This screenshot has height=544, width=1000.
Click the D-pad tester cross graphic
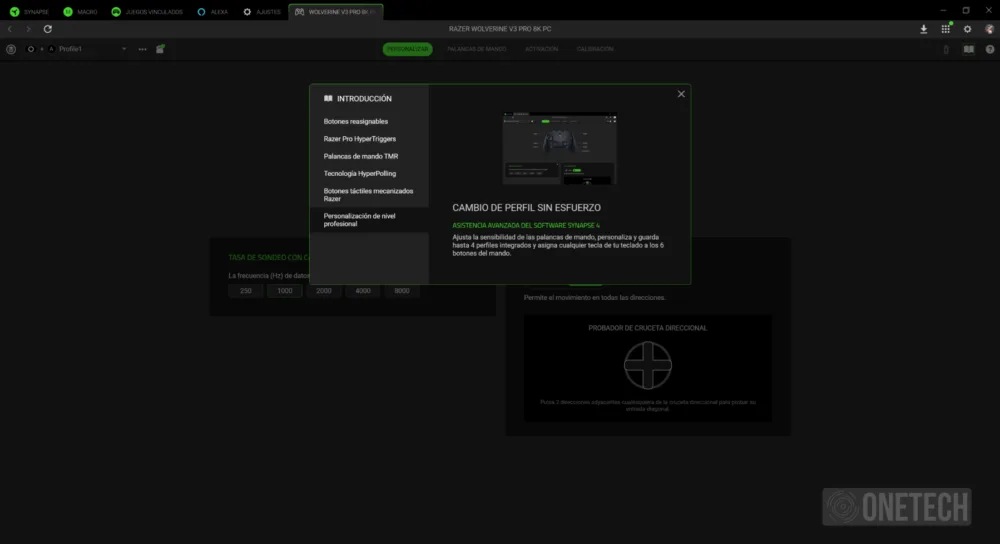(x=647, y=365)
